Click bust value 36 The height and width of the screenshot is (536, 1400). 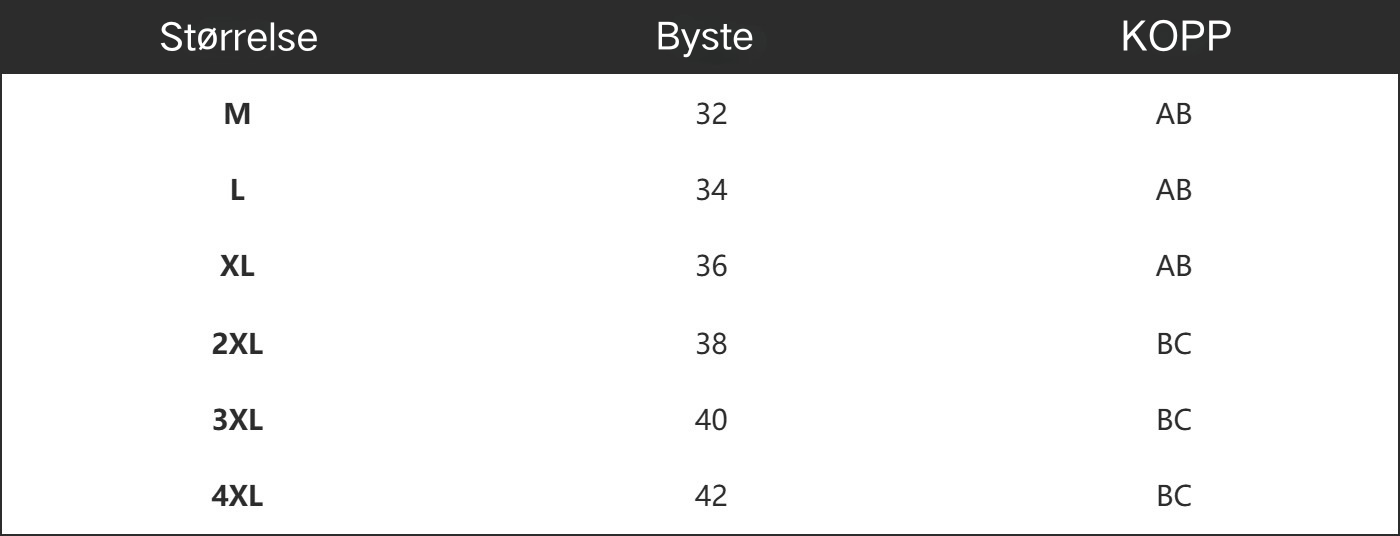(x=711, y=267)
